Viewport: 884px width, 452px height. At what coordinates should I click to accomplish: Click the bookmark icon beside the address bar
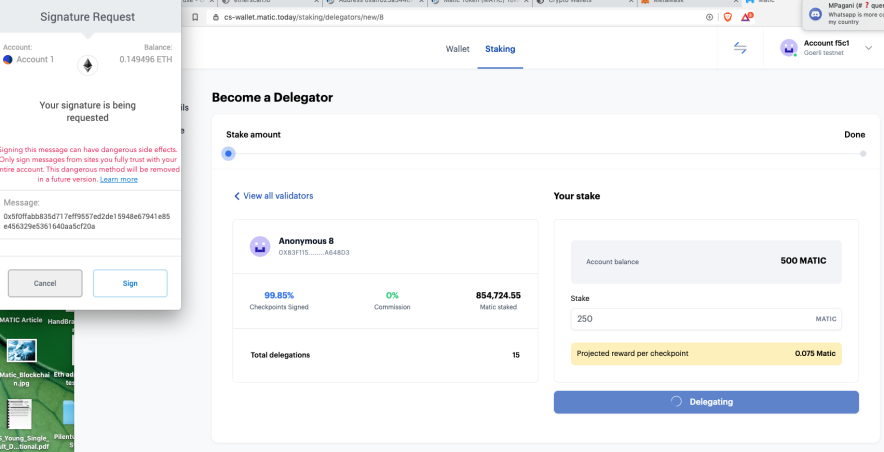tap(195, 17)
